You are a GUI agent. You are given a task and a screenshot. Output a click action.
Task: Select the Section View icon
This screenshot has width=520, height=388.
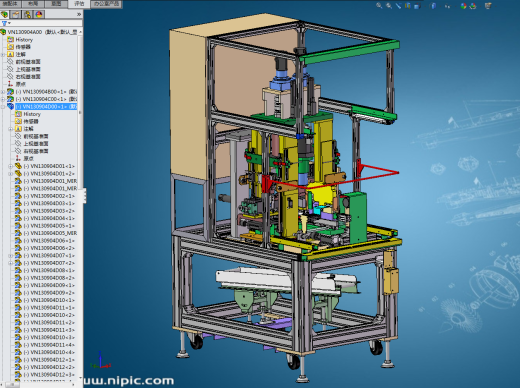(x=408, y=5)
